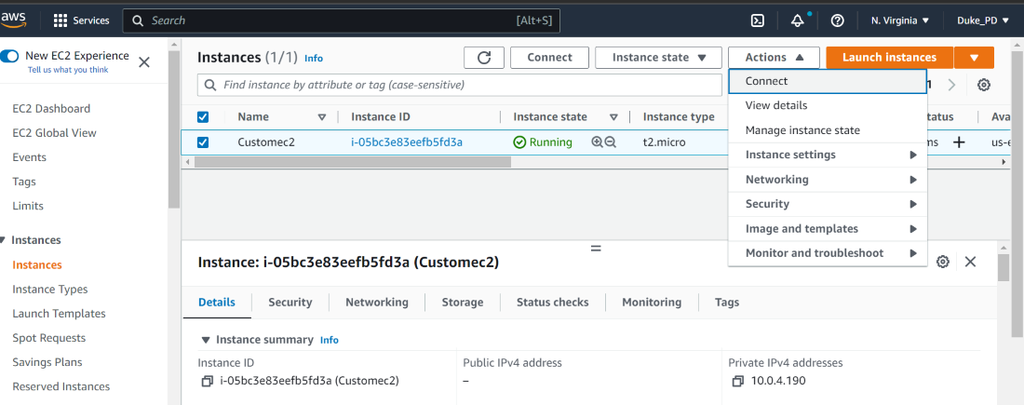Switch to the Details tab
Image resolution: width=1024 pixels, height=405 pixels.
[x=217, y=302]
